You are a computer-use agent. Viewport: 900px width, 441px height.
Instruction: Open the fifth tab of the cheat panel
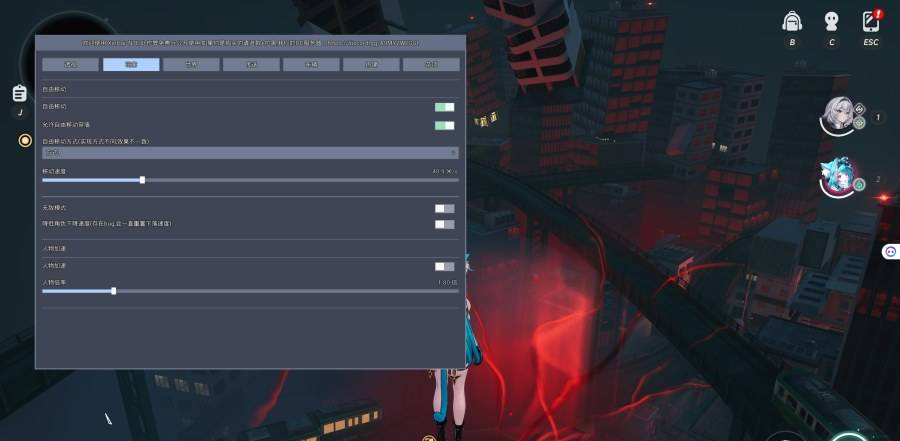tap(311, 64)
